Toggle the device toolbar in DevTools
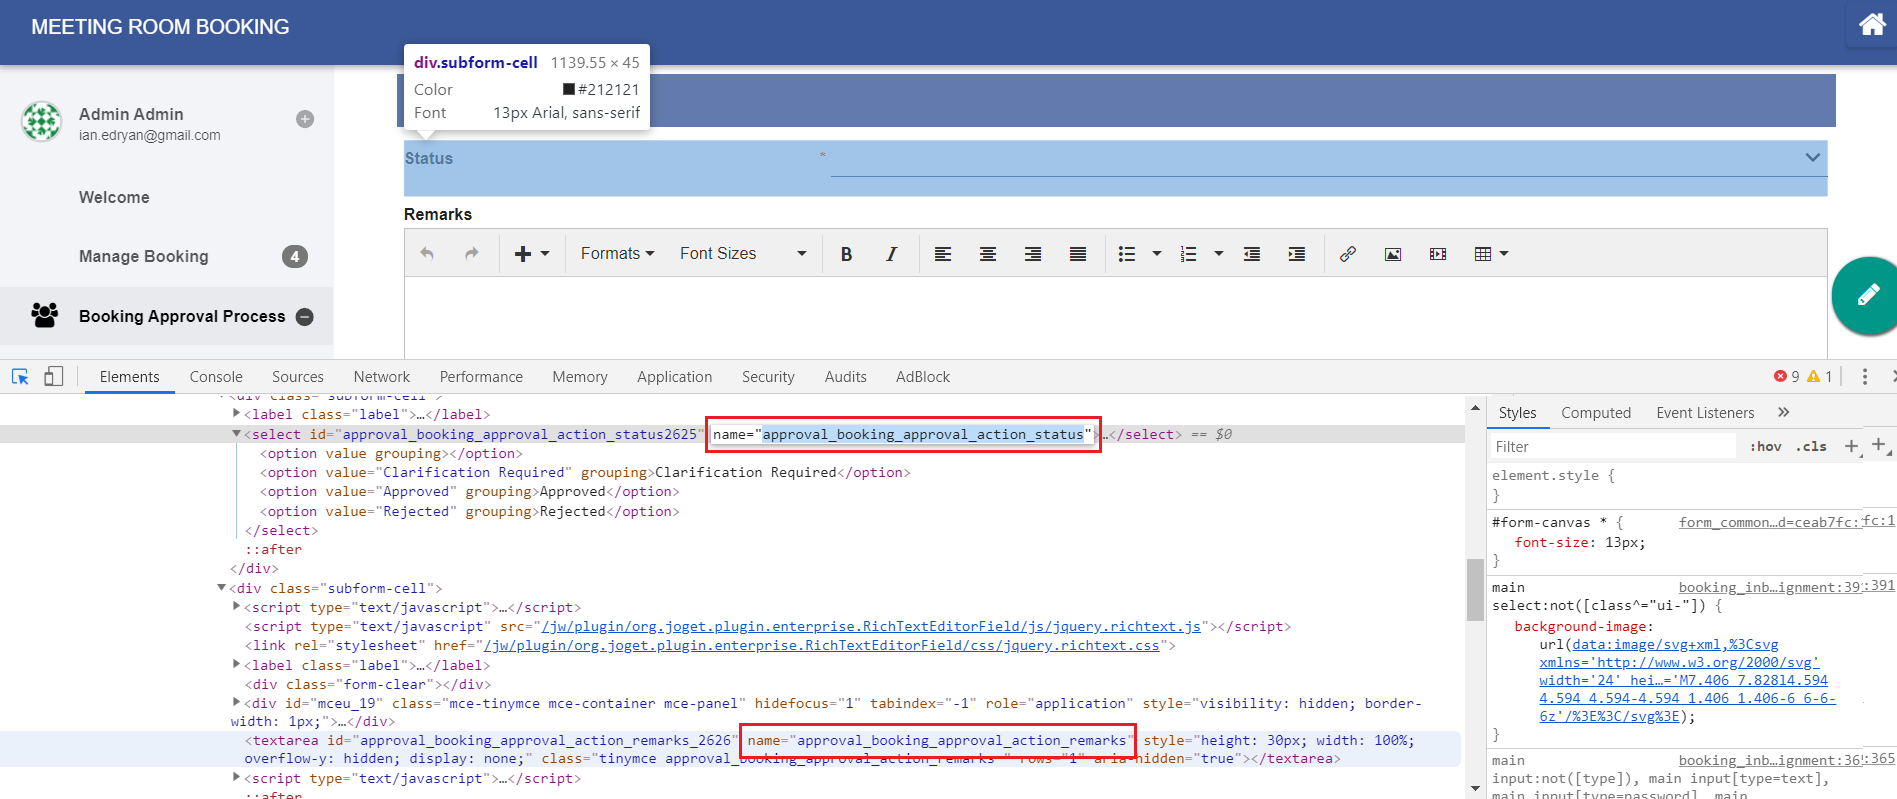Viewport: 1897px width, 799px height. point(53,377)
